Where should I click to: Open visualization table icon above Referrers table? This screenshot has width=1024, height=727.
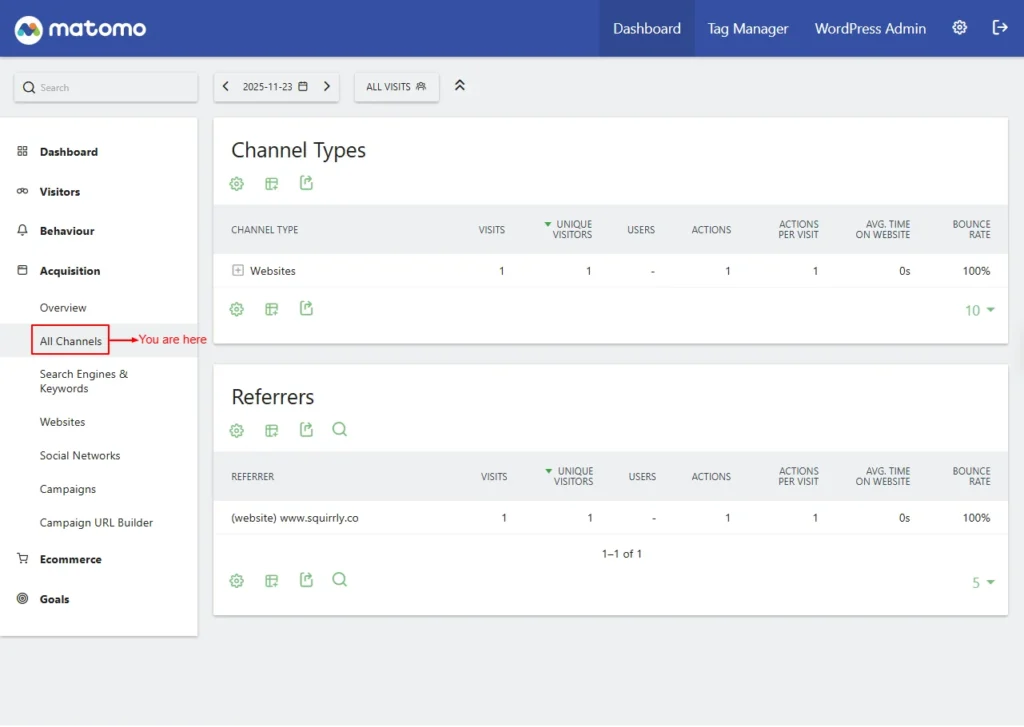click(272, 430)
